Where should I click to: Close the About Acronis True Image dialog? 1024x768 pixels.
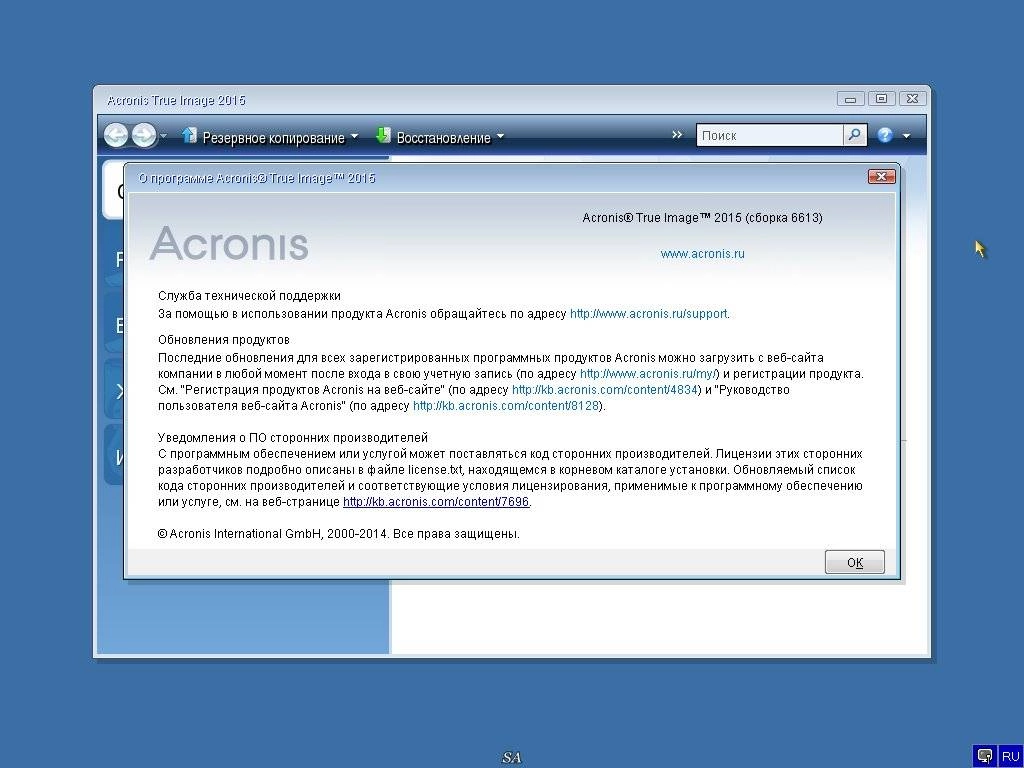pyautogui.click(x=881, y=177)
